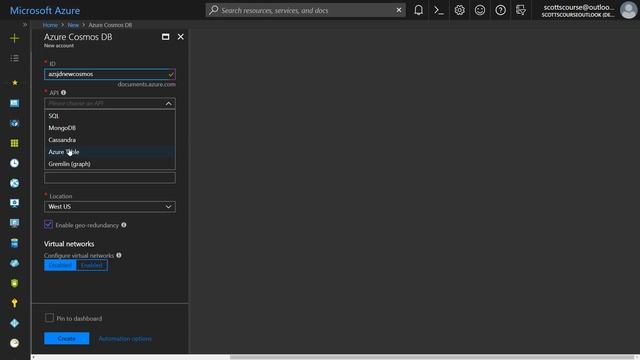Open Virtual machines monitor icon
This screenshot has height=360, width=640.
coord(14,203)
